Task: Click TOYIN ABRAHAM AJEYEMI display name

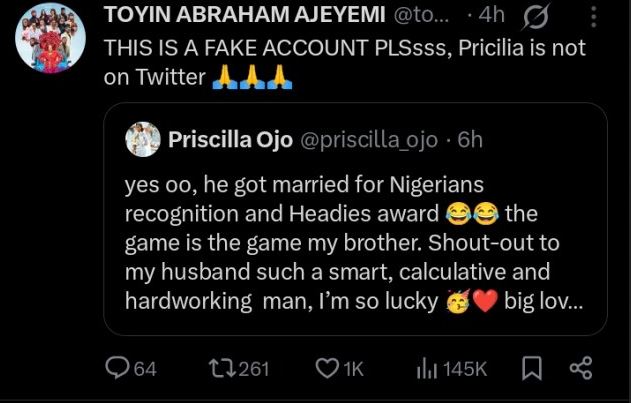Action: [x=228, y=17]
